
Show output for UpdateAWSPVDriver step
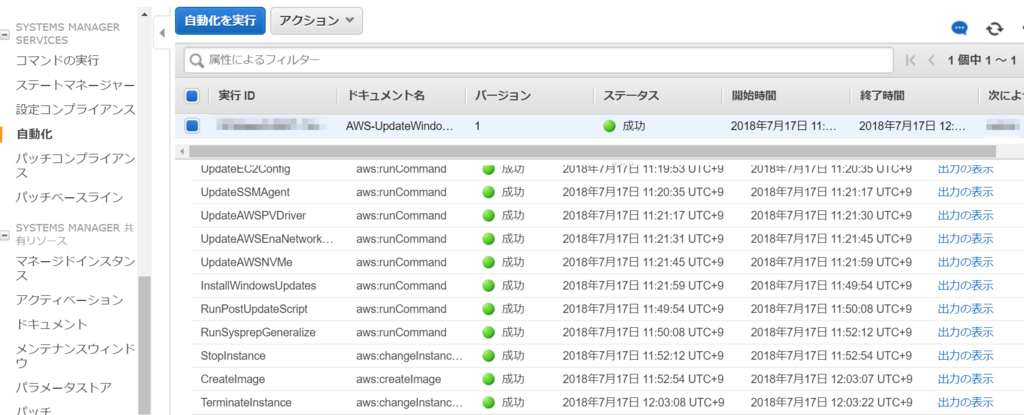click(965, 216)
